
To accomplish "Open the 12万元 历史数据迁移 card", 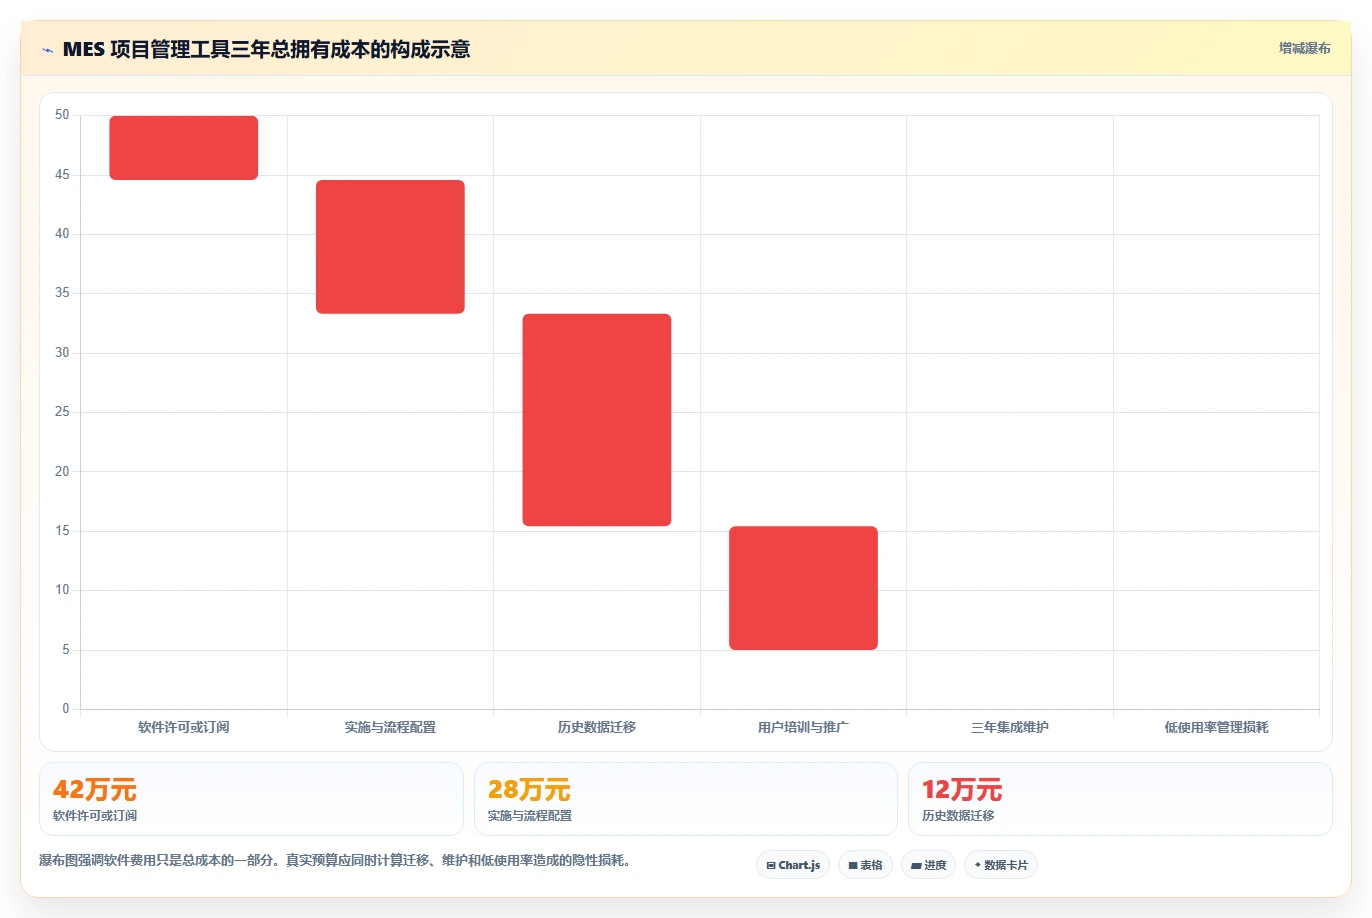I will (x=1120, y=799).
